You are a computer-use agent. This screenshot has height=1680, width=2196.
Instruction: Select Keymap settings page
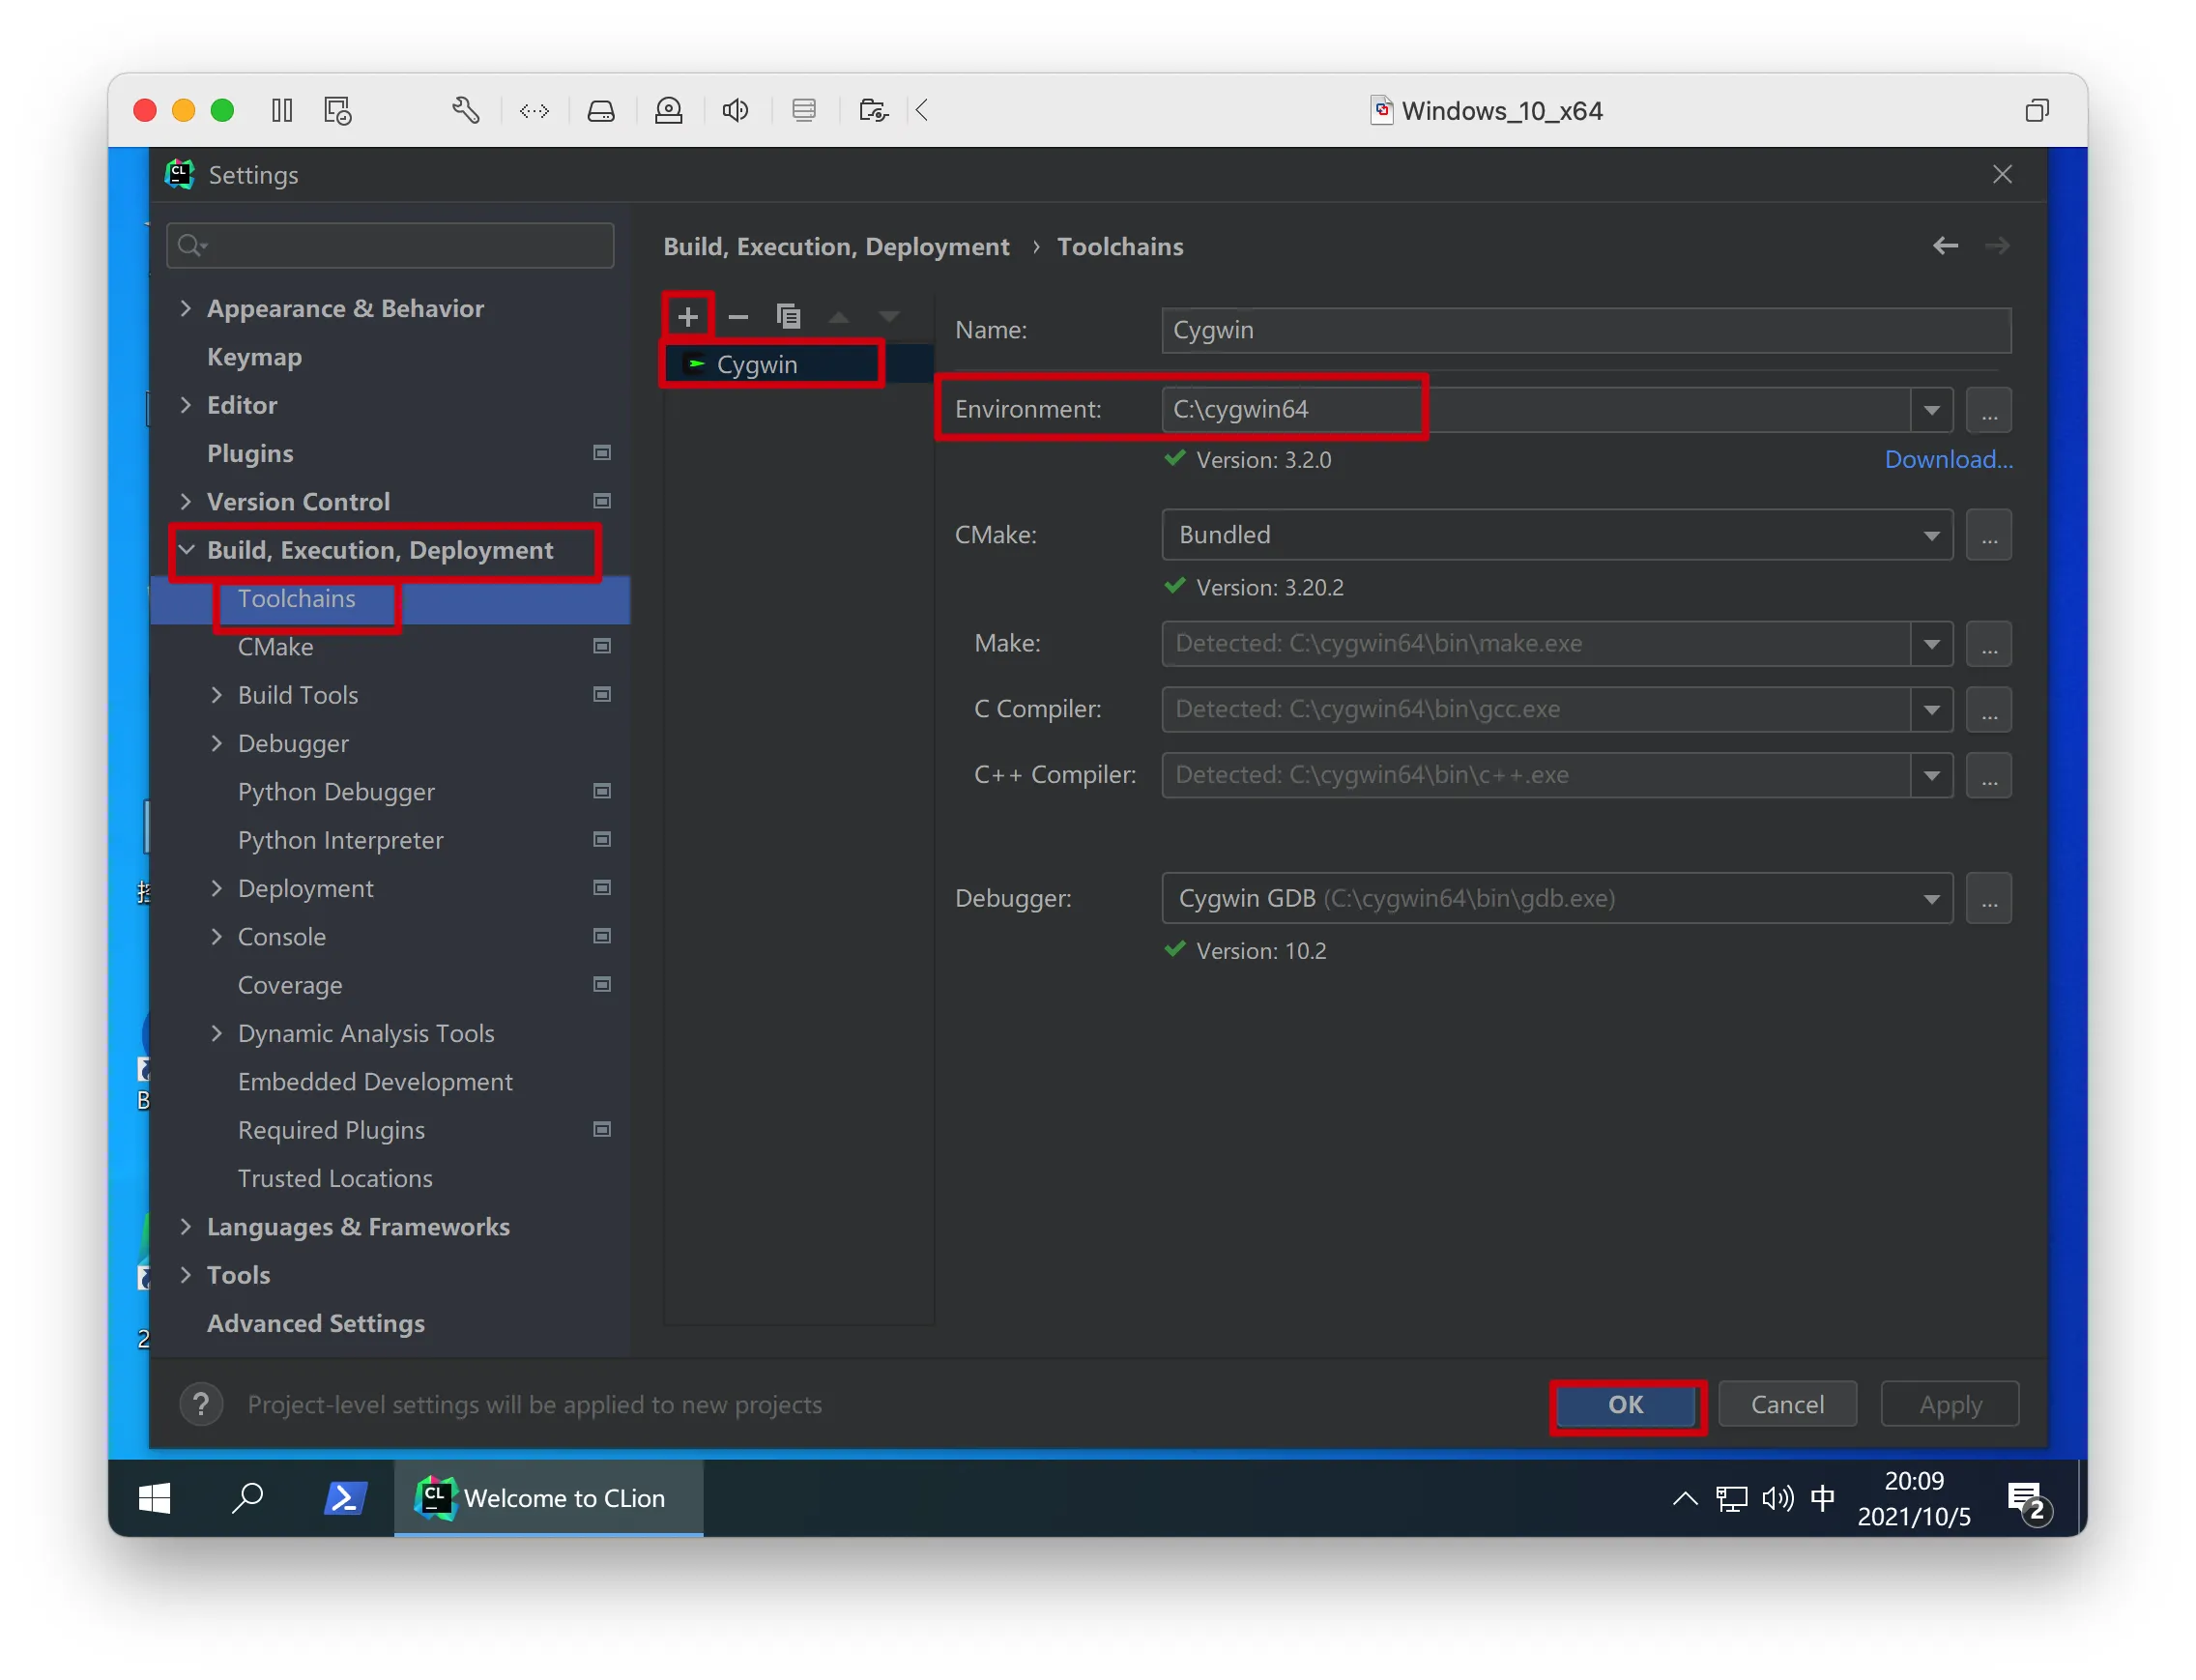coord(254,357)
